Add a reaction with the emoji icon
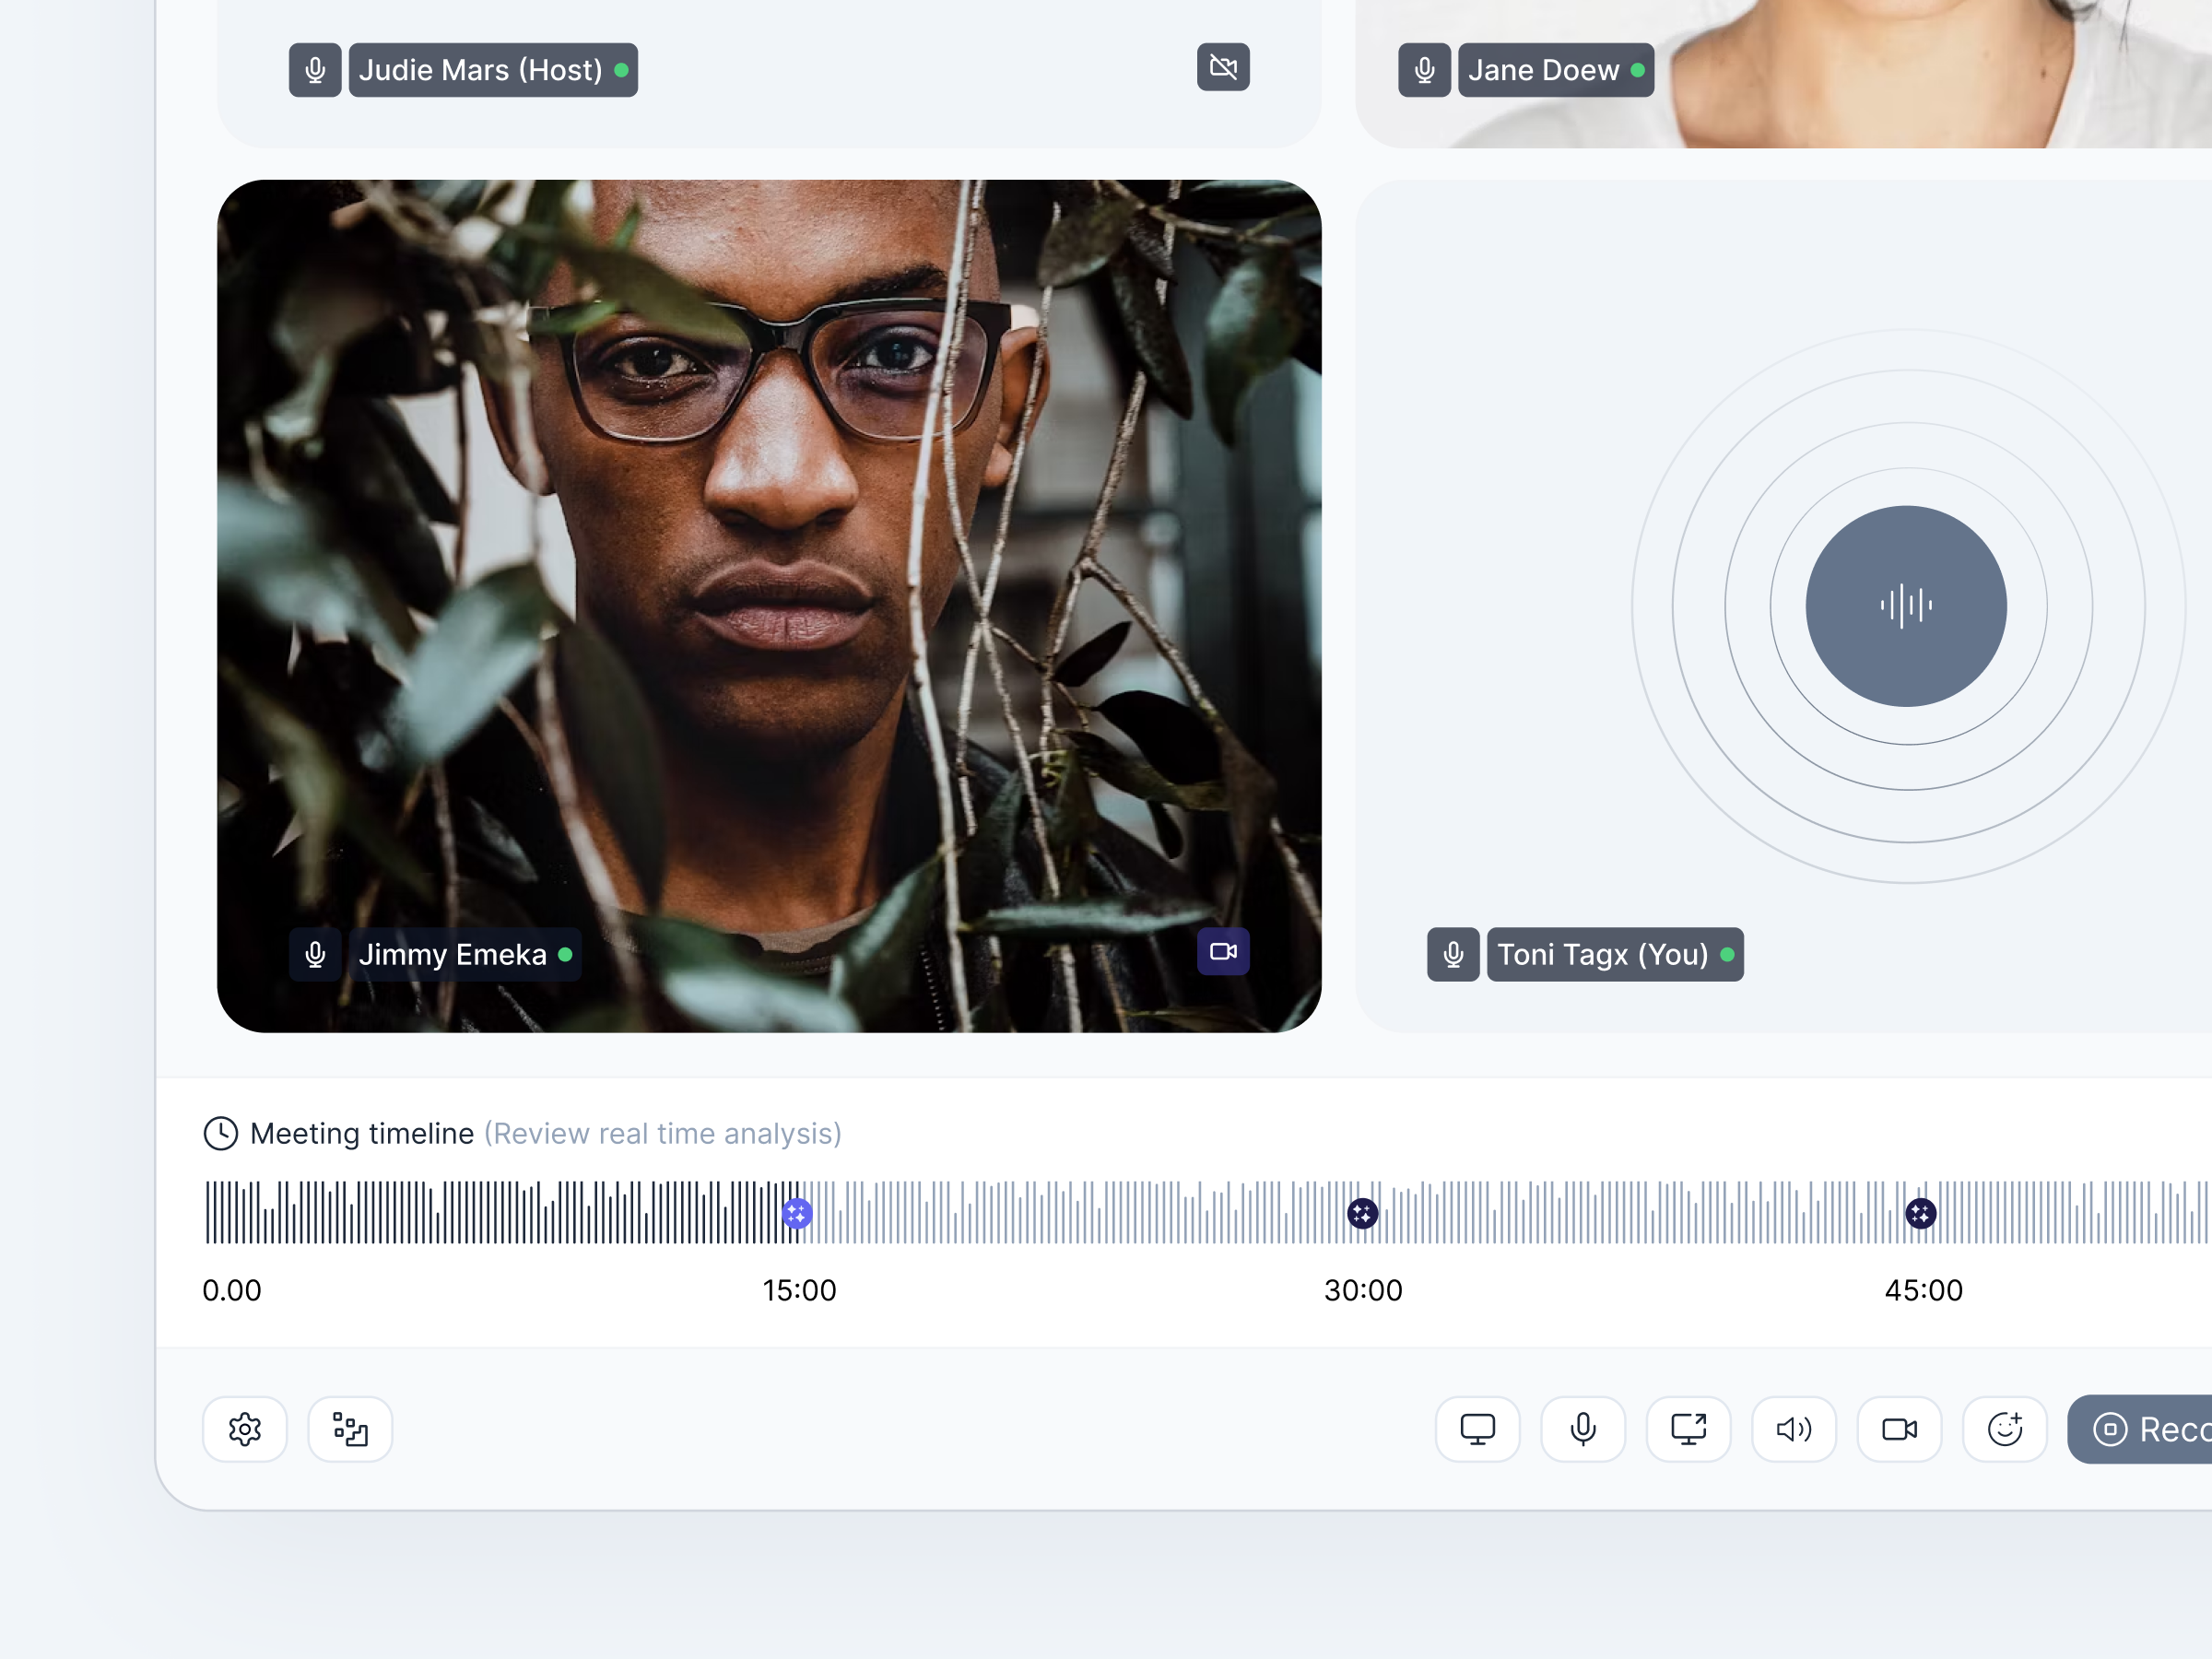The width and height of the screenshot is (2212, 1659). (2004, 1429)
